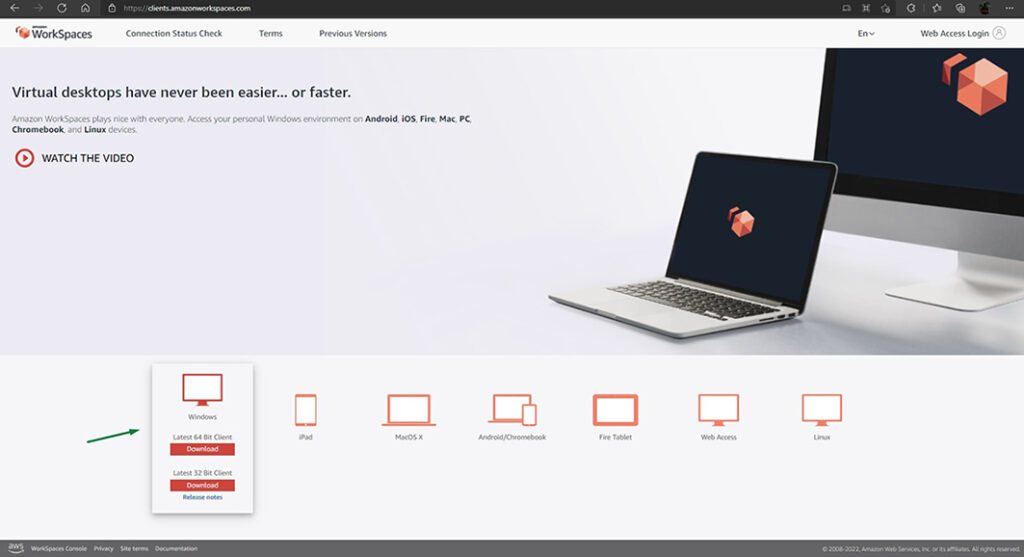
Task: Click the browser back arrow
Action: pyautogui.click(x=14, y=8)
